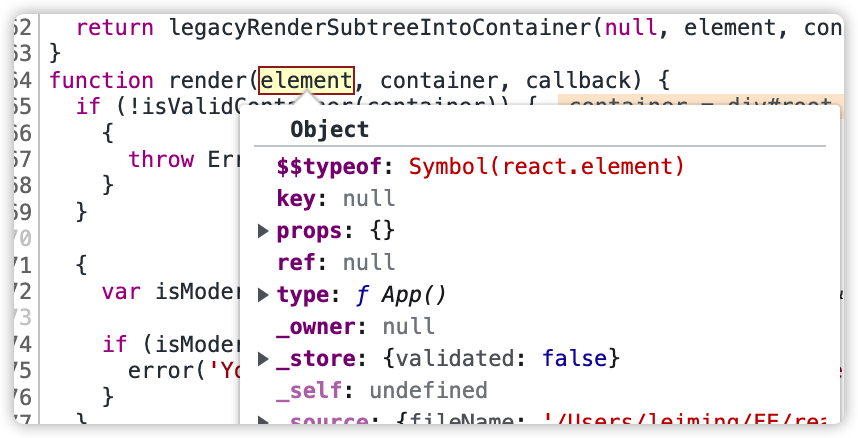Click the highlighted element parameter
The width and height of the screenshot is (858, 438).
click(306, 80)
